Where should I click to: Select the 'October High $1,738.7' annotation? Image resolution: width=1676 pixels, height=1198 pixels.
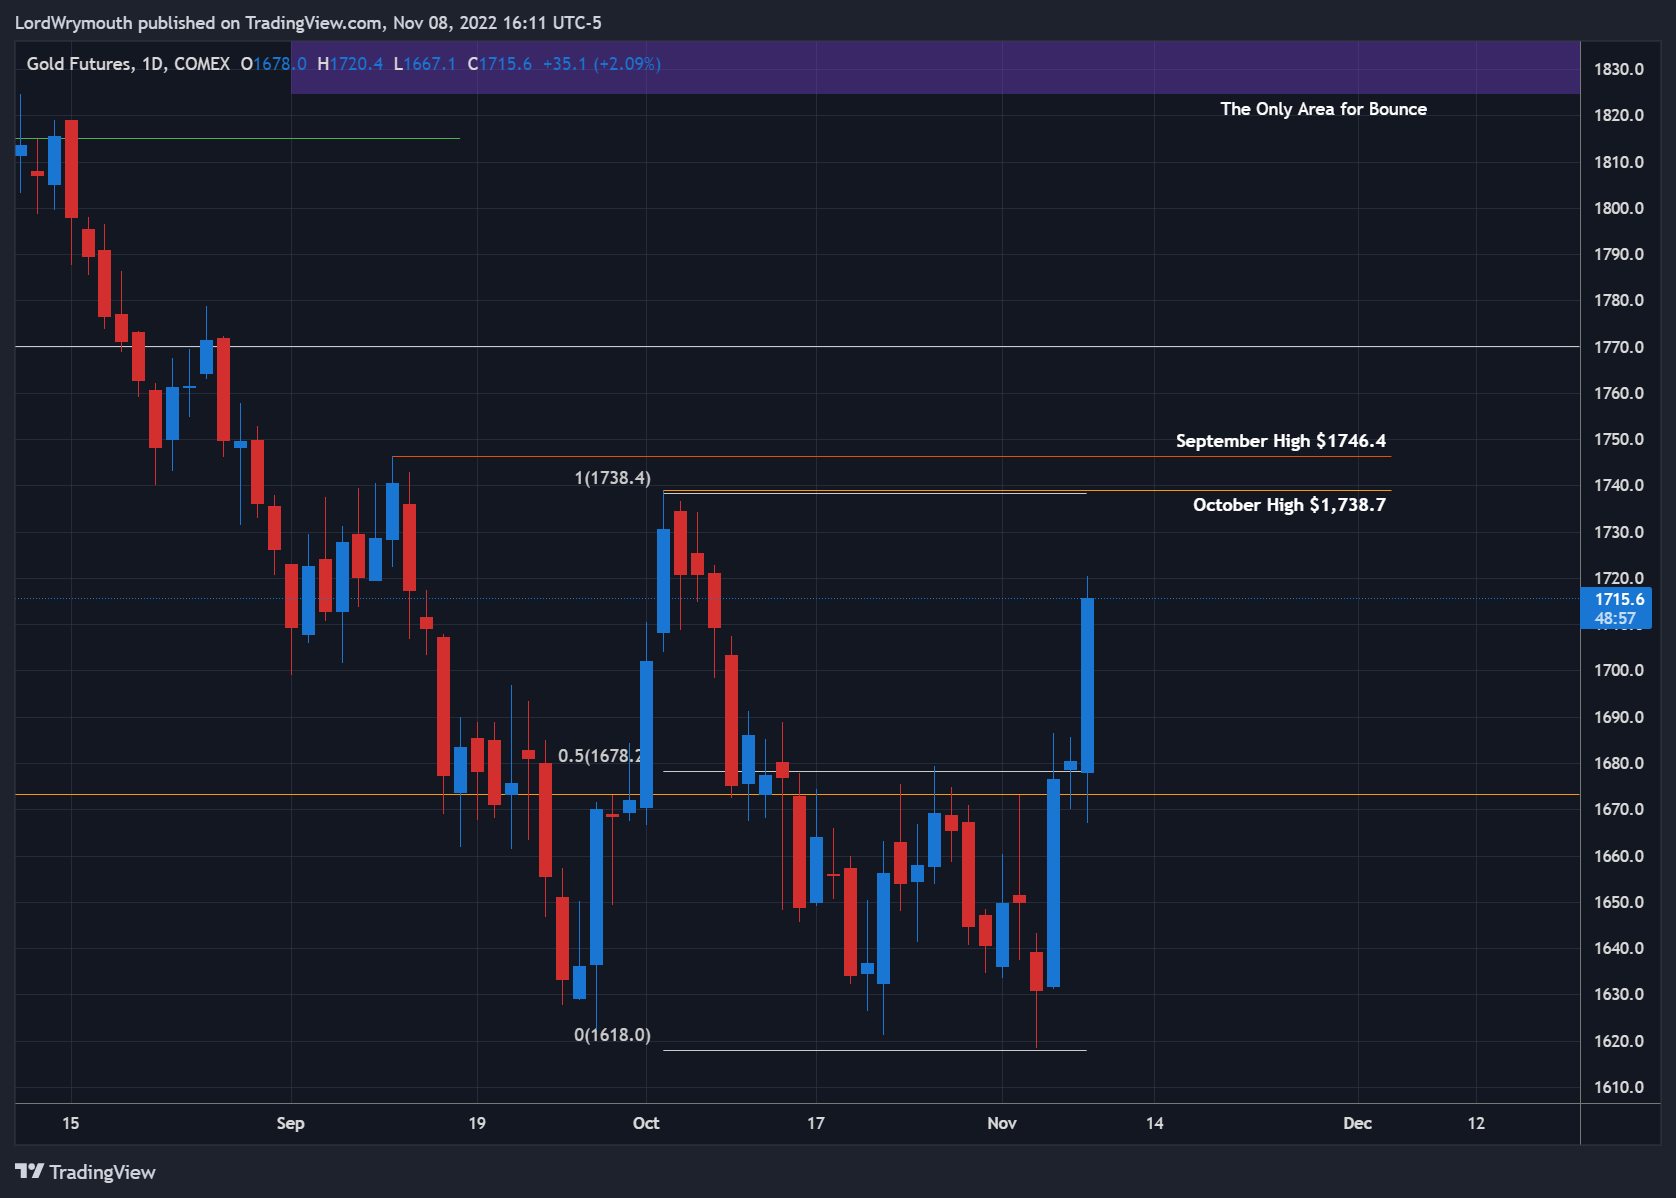tap(1289, 505)
